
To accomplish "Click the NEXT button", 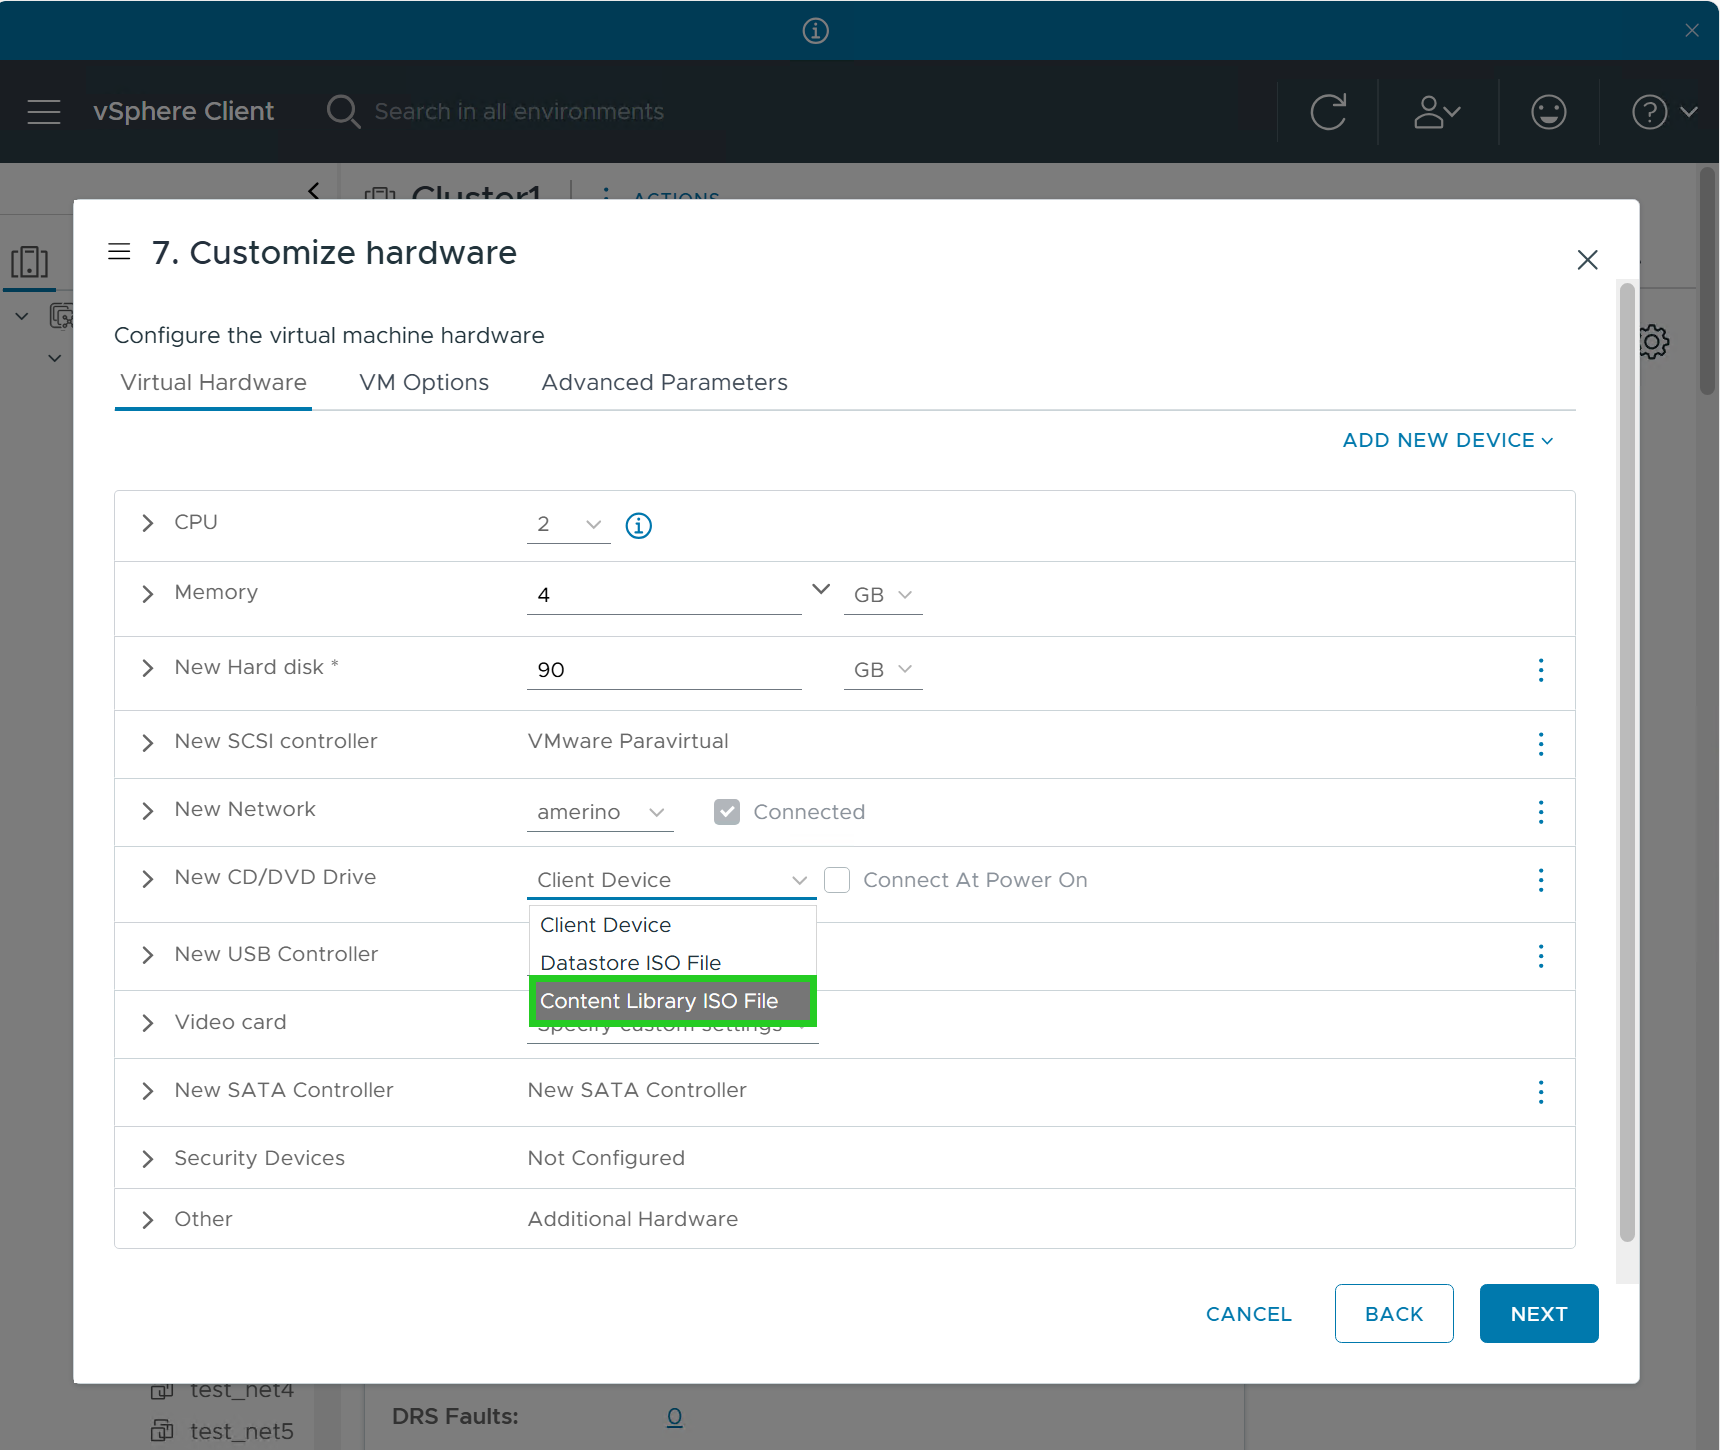I will click(1538, 1314).
